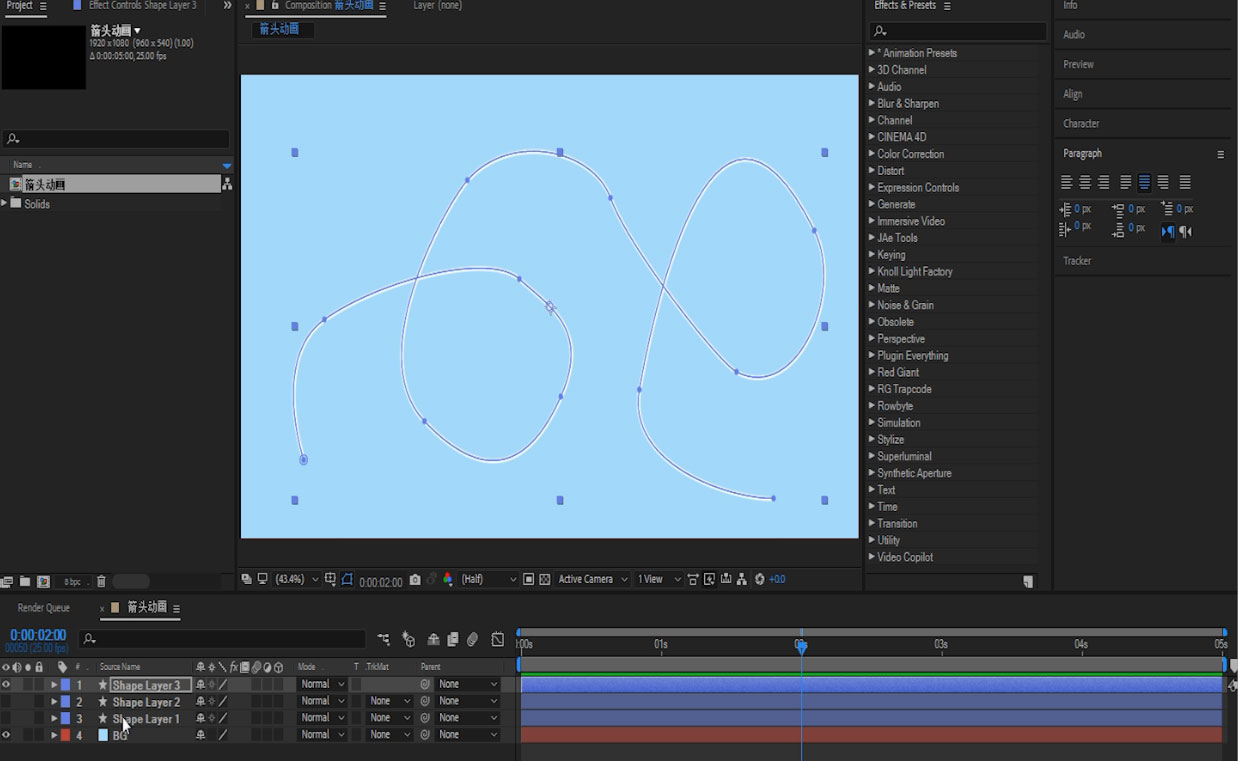
Task: Open the Graph Editor in the timeline
Action: pyautogui.click(x=497, y=639)
